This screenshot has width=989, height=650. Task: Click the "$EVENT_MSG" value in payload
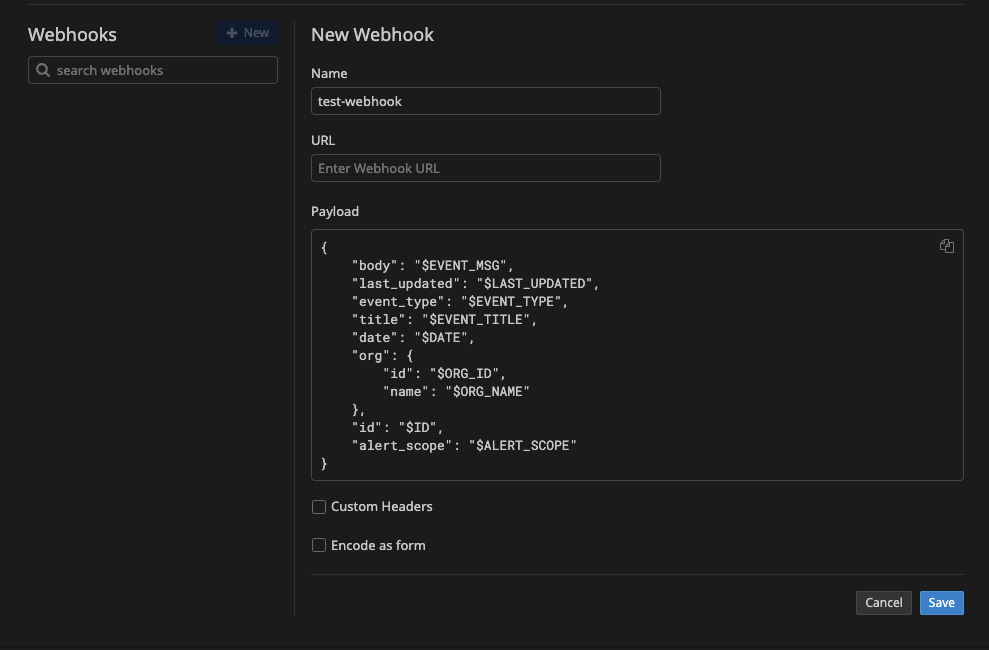point(460,265)
